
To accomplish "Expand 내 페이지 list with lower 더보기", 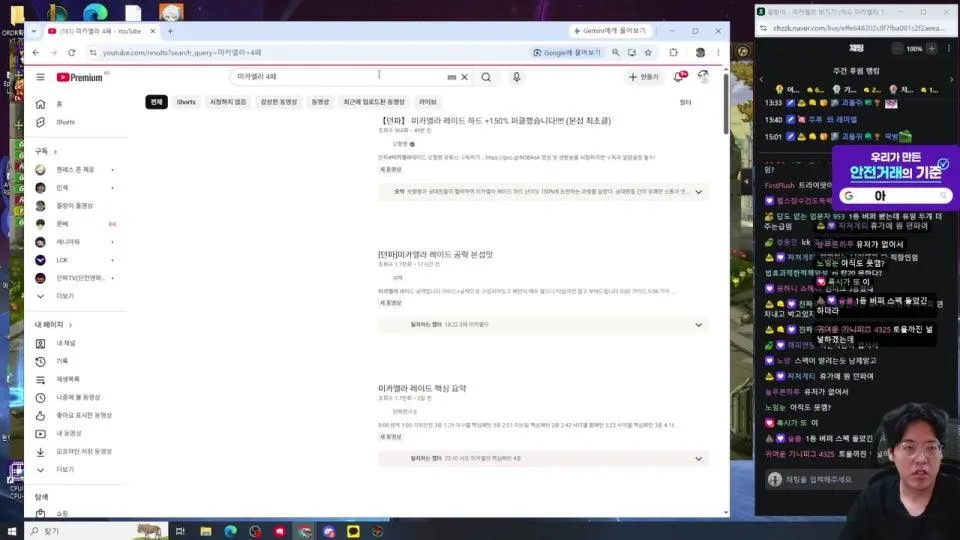I will 64,470.
